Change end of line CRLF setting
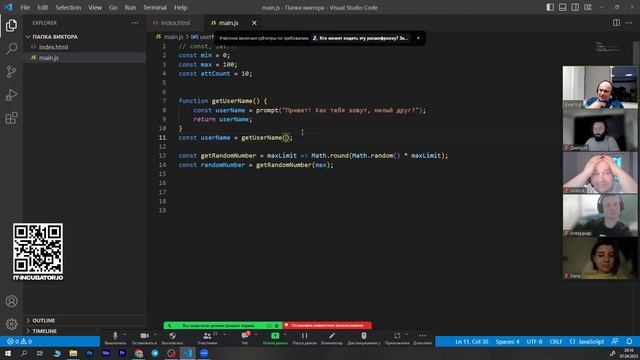 click(556, 341)
